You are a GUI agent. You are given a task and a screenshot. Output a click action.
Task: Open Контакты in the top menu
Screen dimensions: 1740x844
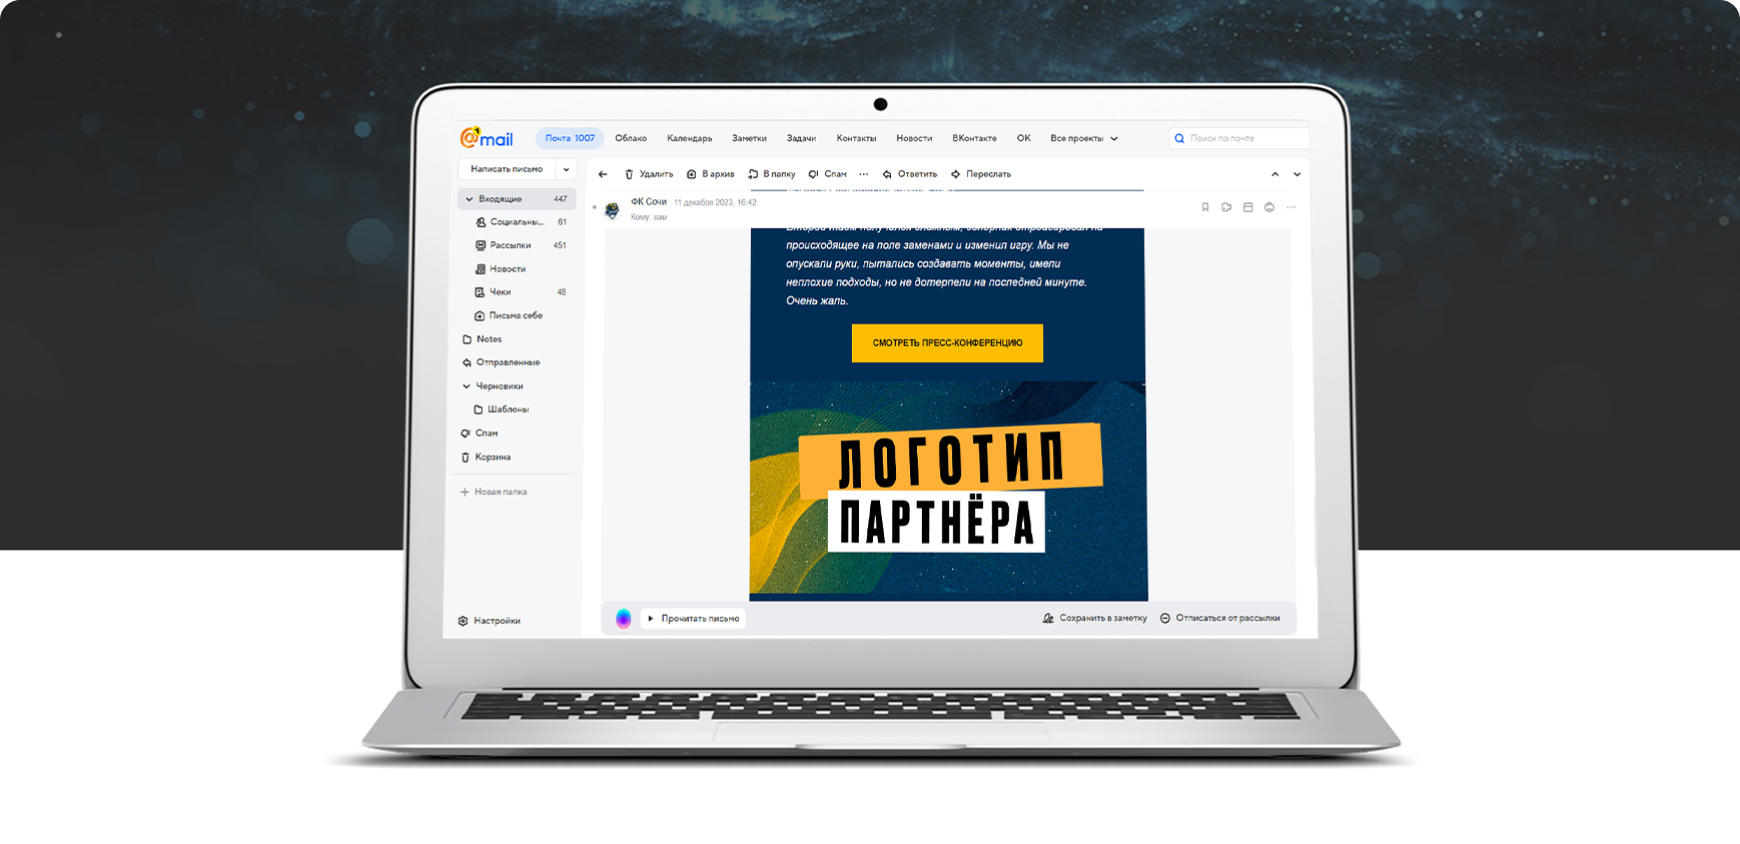(856, 138)
